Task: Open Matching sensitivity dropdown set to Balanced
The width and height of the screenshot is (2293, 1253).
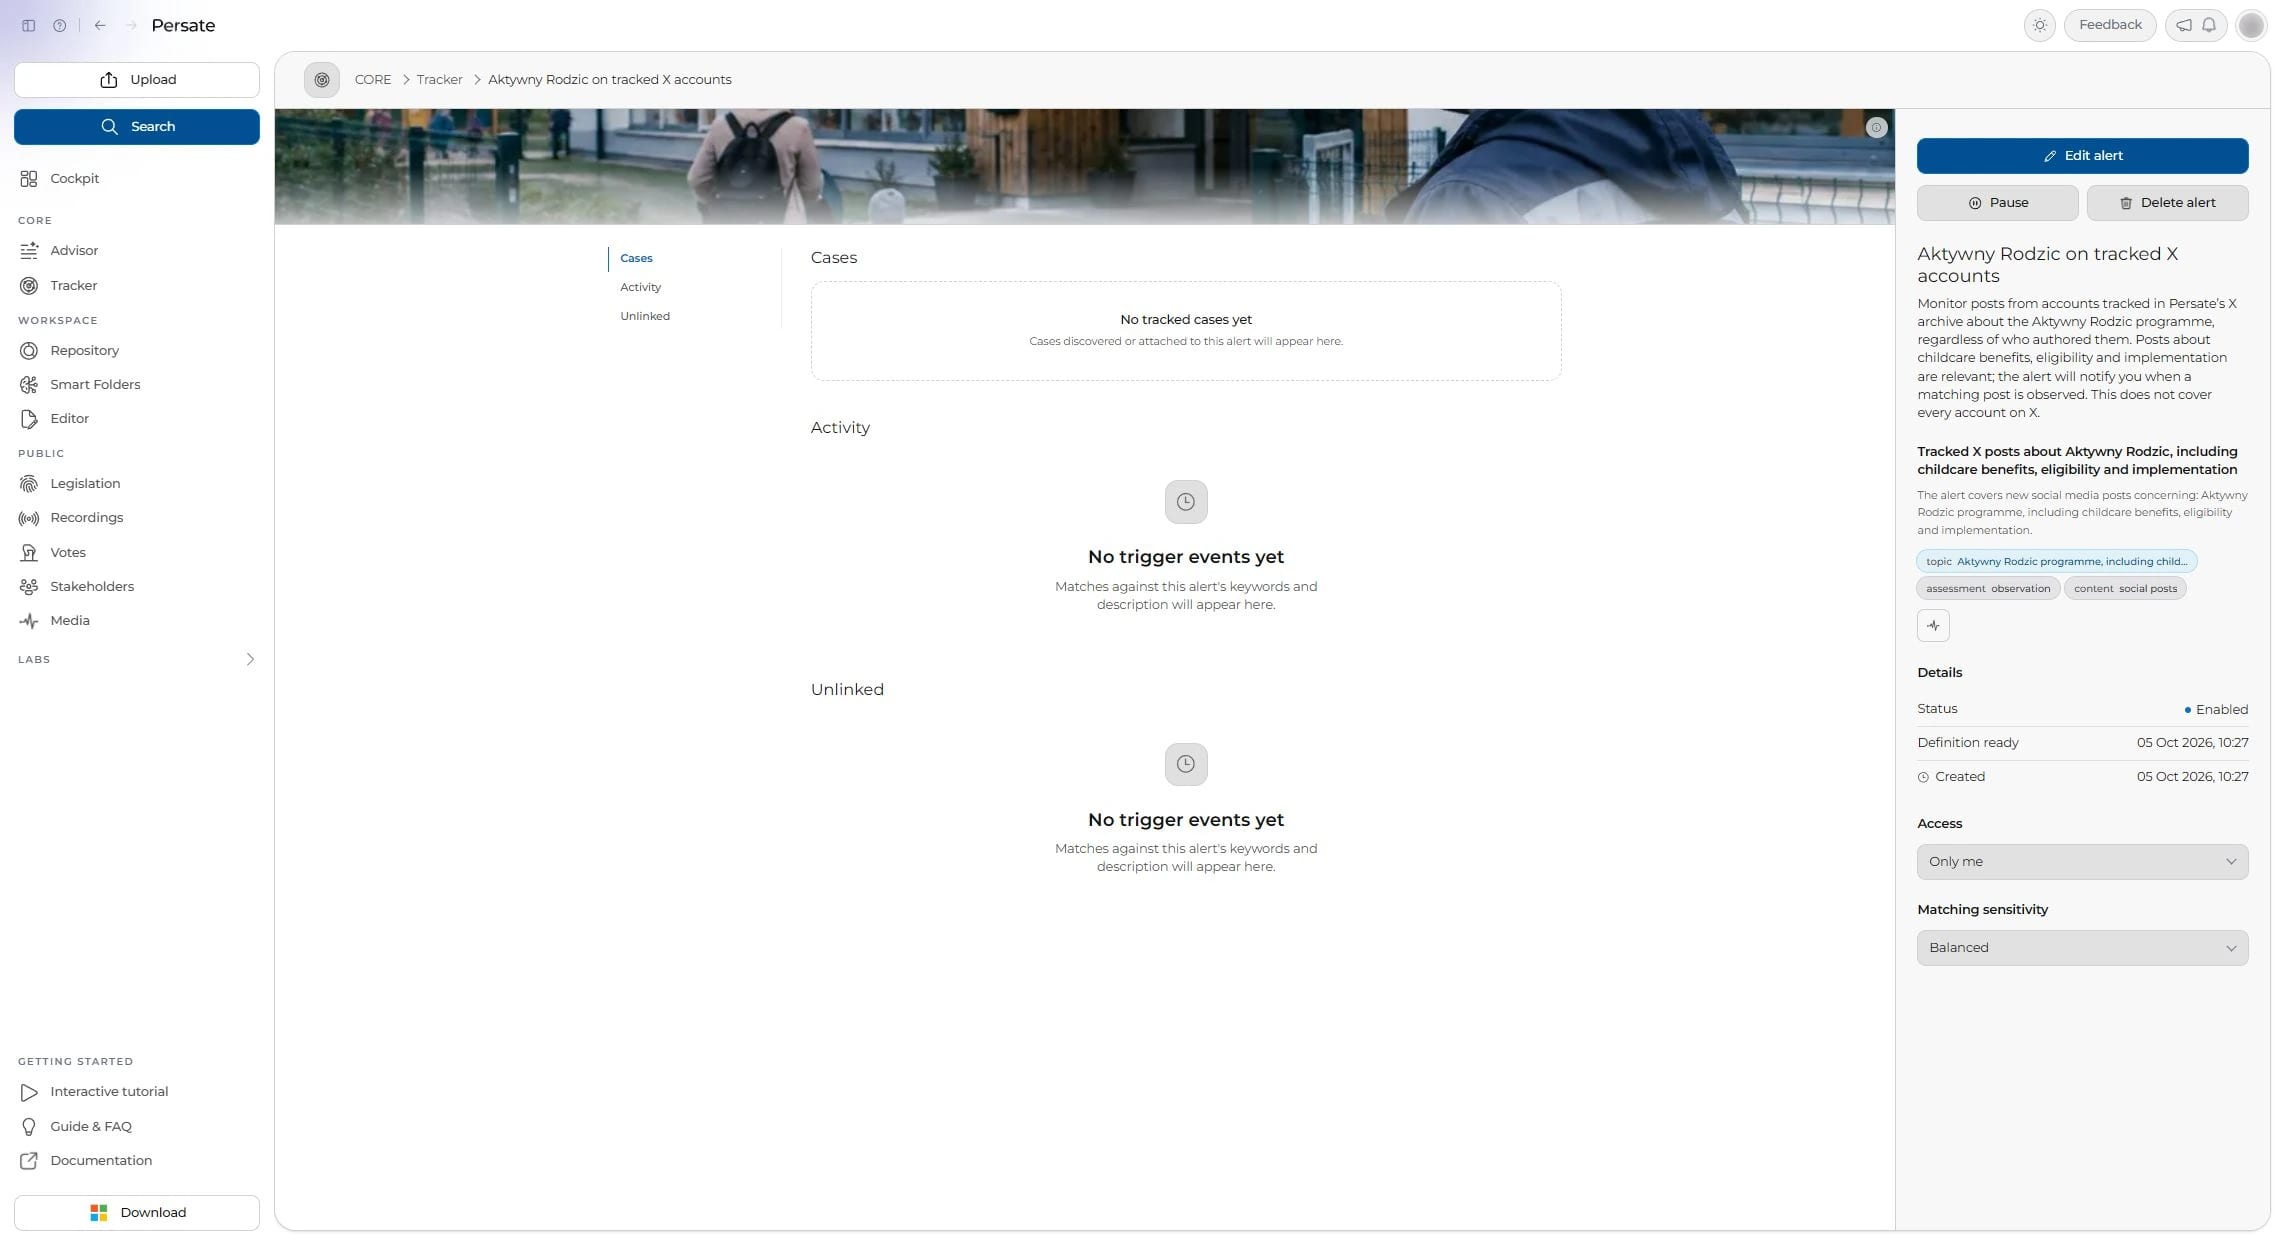Action: (2082, 948)
